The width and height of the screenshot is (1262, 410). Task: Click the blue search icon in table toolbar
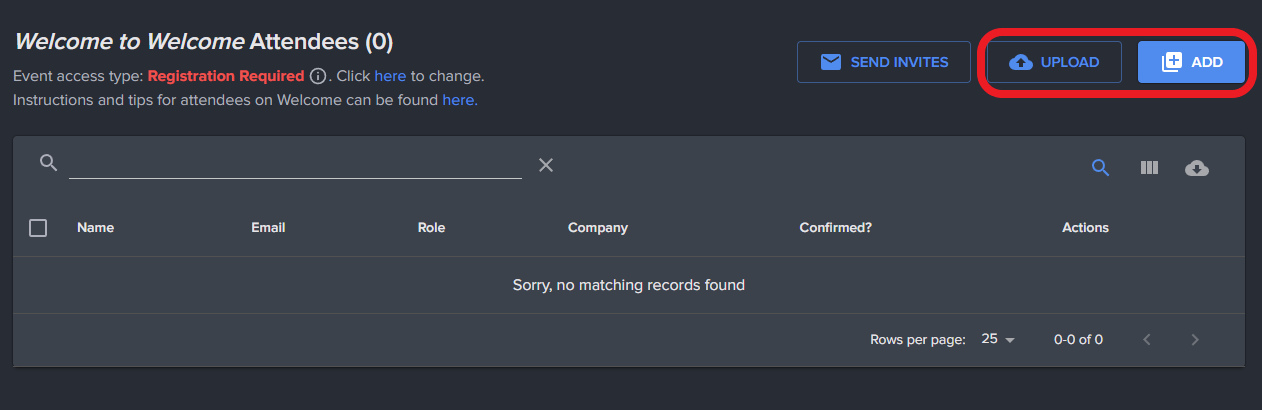[x=1100, y=168]
